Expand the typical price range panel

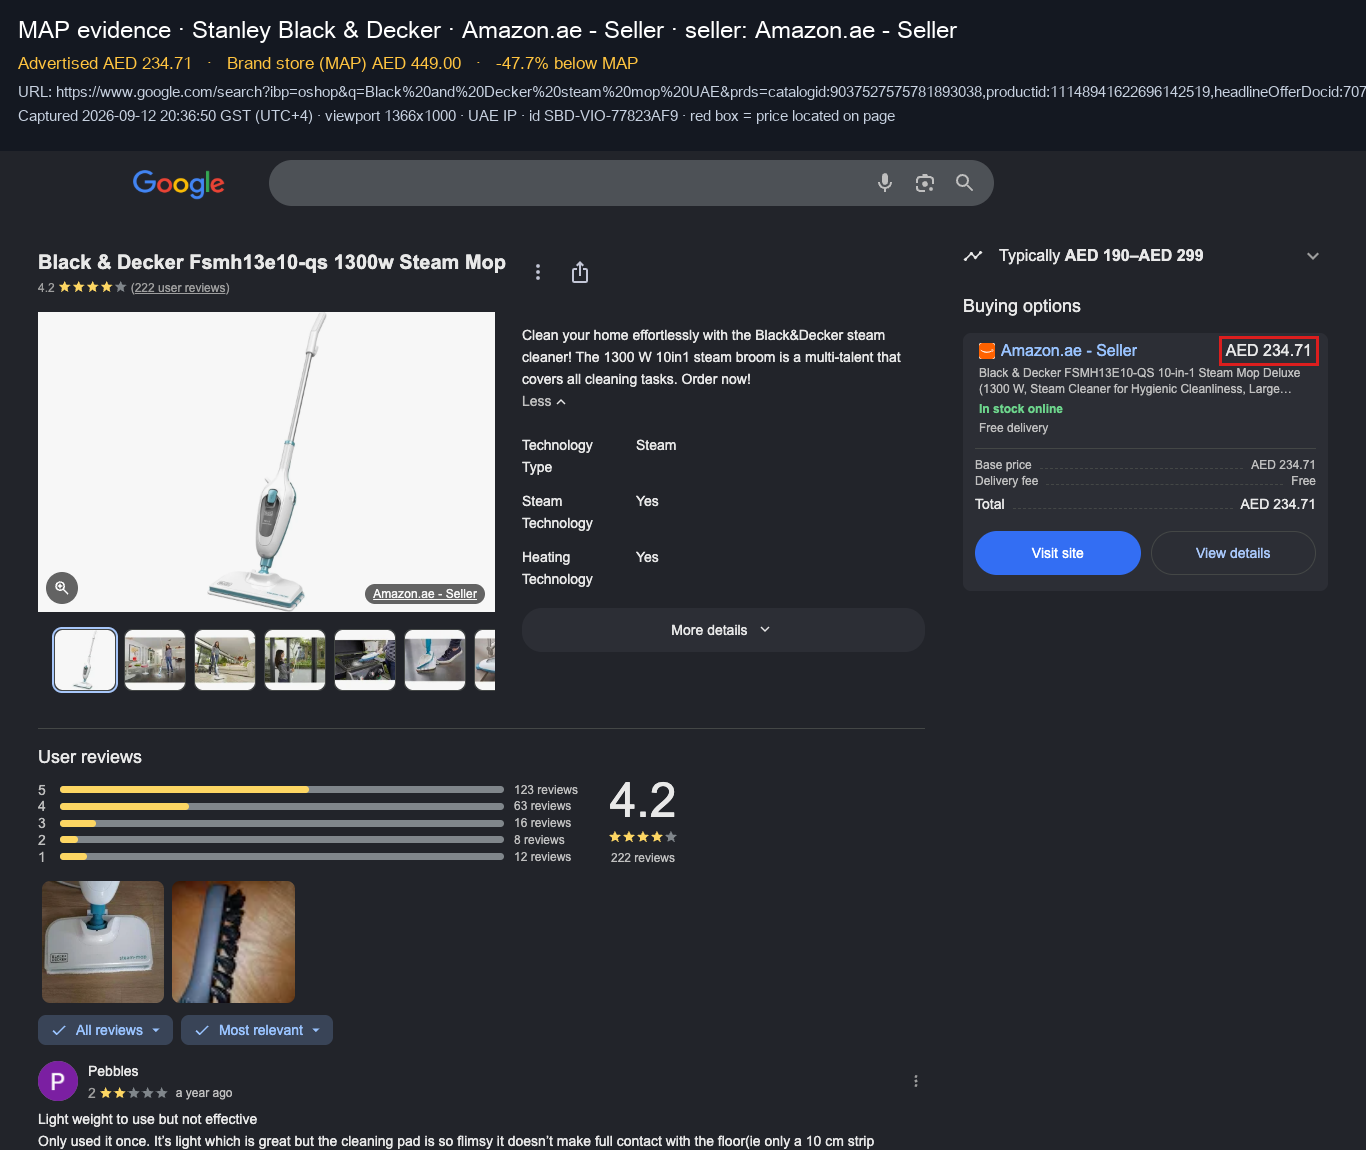coord(1313,256)
